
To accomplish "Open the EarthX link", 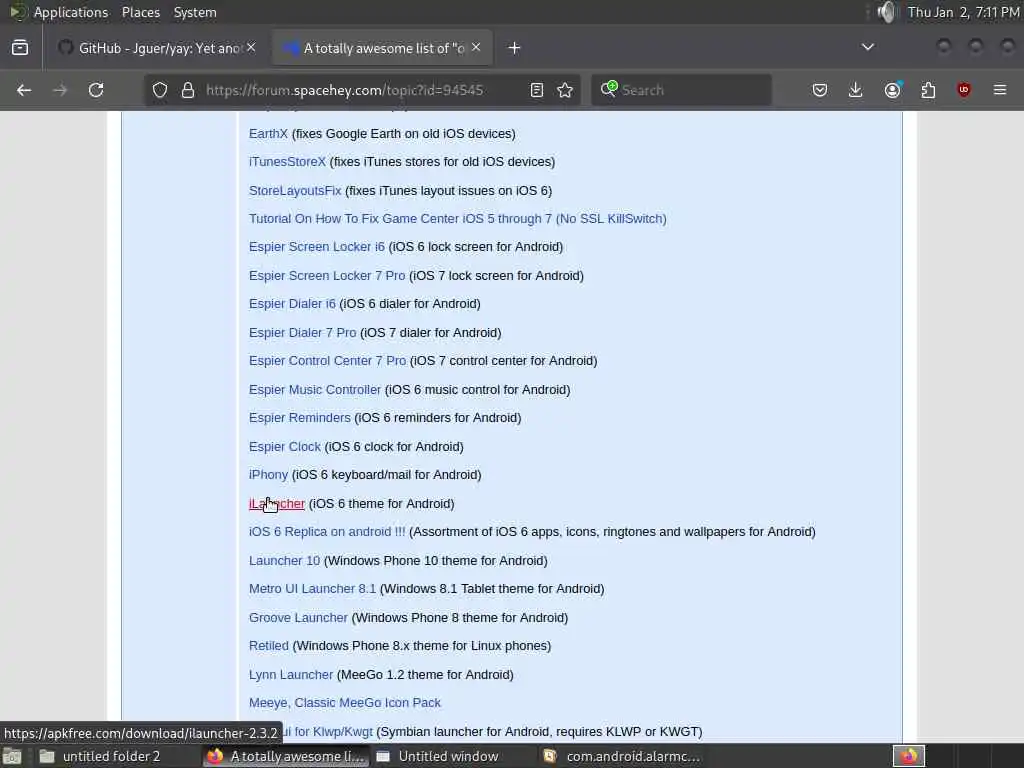I will (268, 133).
